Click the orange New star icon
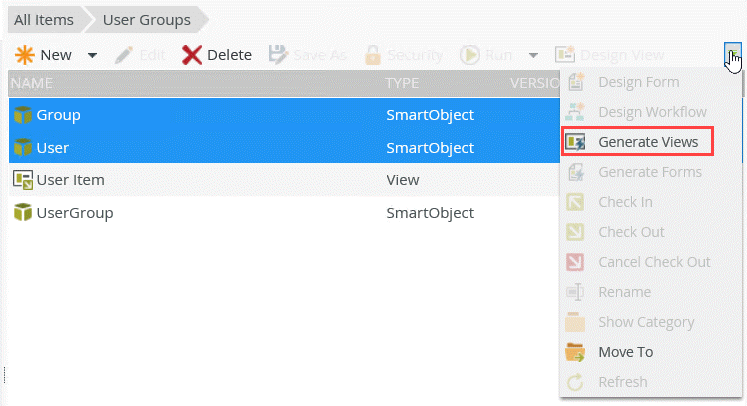This screenshot has width=747, height=406. 24,55
